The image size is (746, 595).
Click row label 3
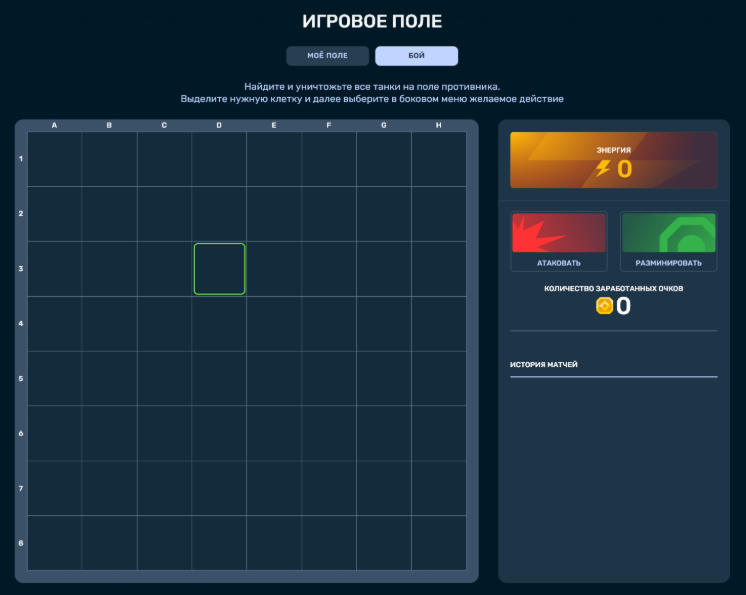[21, 268]
